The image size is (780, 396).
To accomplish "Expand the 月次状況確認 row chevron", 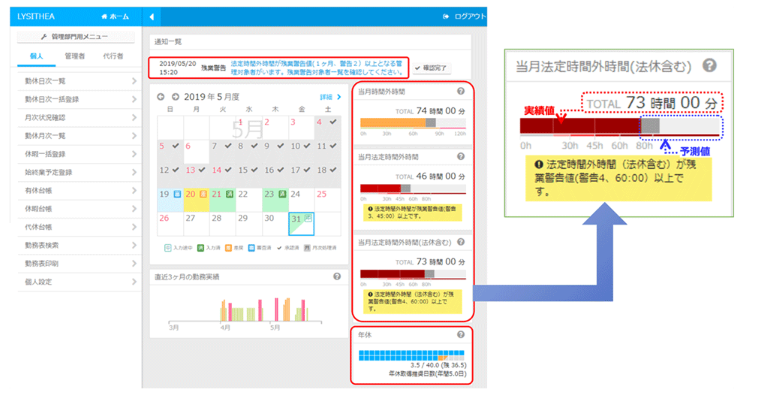I will pos(134,117).
